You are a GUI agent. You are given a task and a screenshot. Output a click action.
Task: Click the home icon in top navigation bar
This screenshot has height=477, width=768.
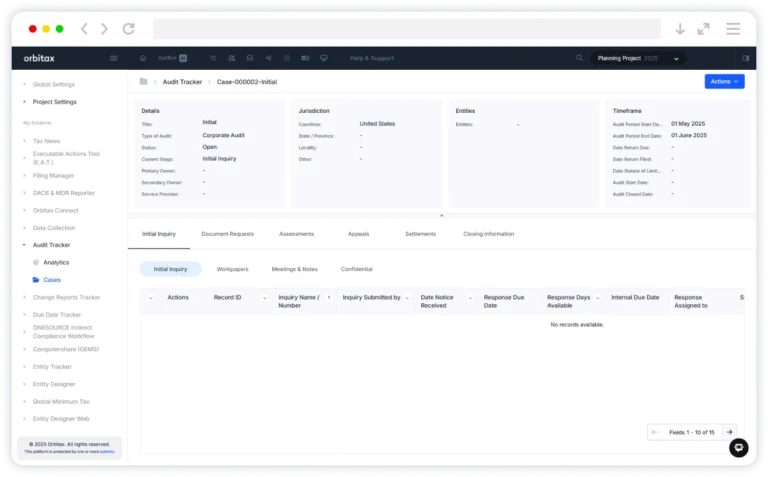[x=144, y=58]
